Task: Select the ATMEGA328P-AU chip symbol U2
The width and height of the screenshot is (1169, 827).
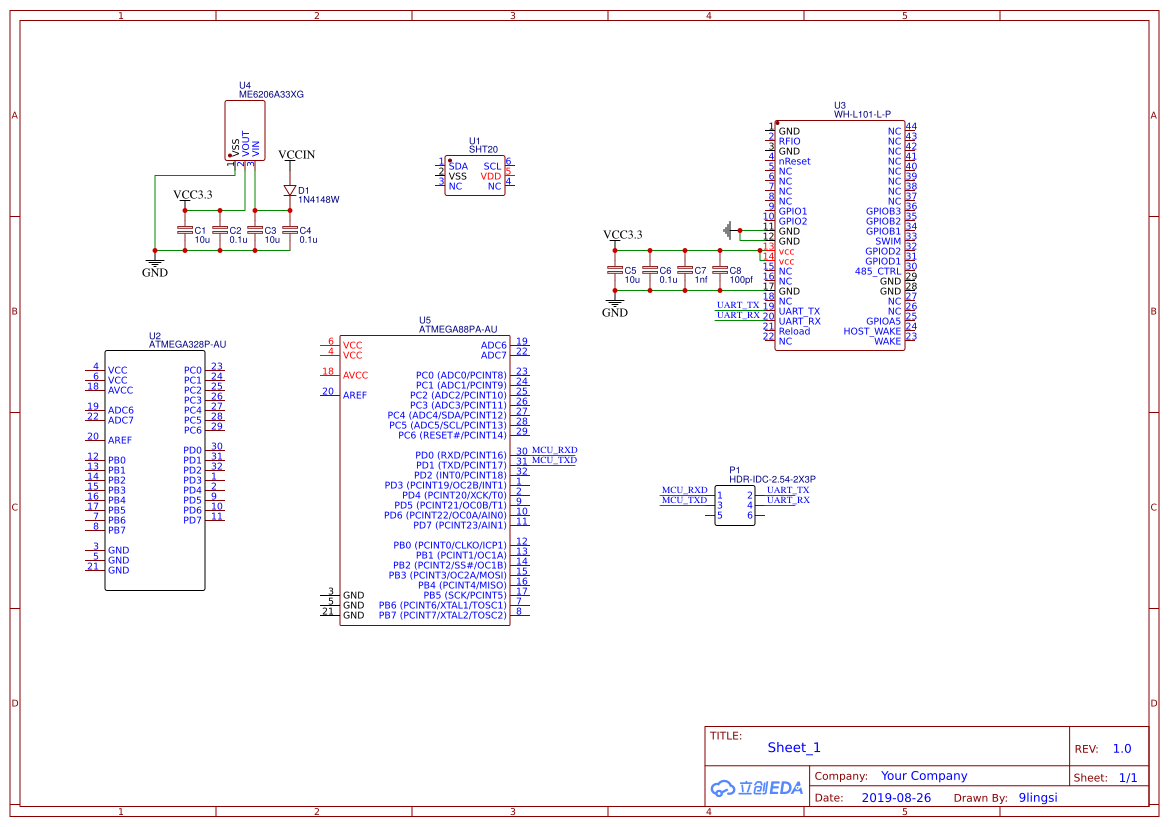Action: [x=155, y=470]
